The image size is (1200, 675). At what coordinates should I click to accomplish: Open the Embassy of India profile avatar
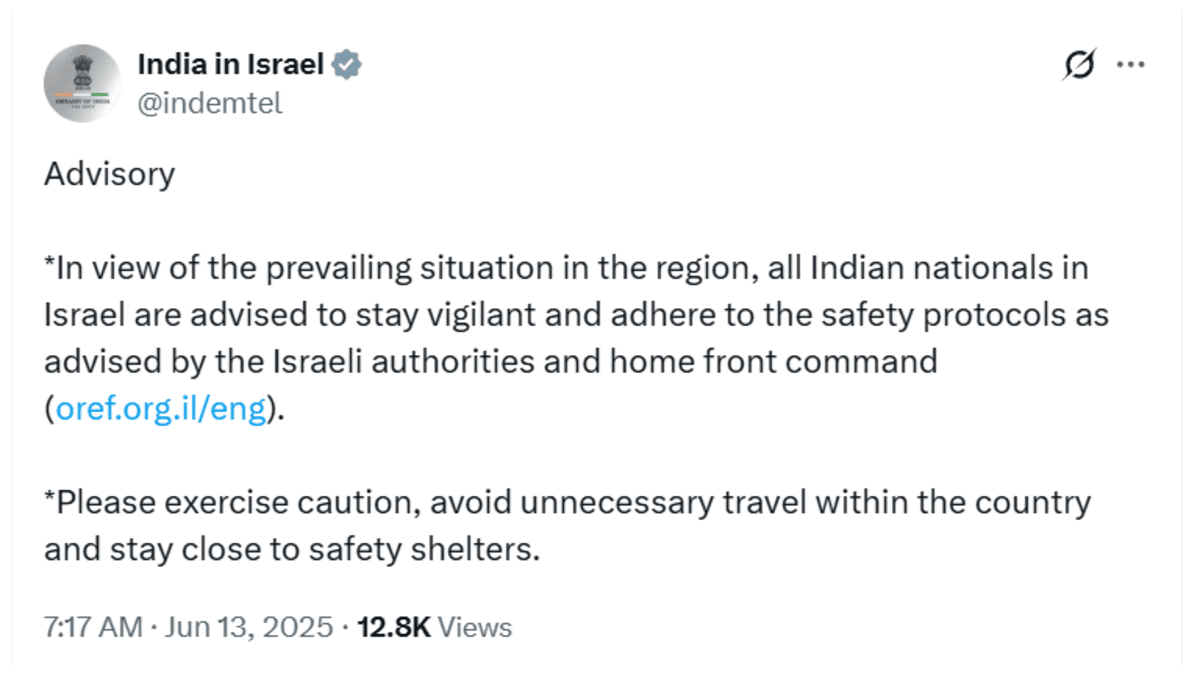82,84
